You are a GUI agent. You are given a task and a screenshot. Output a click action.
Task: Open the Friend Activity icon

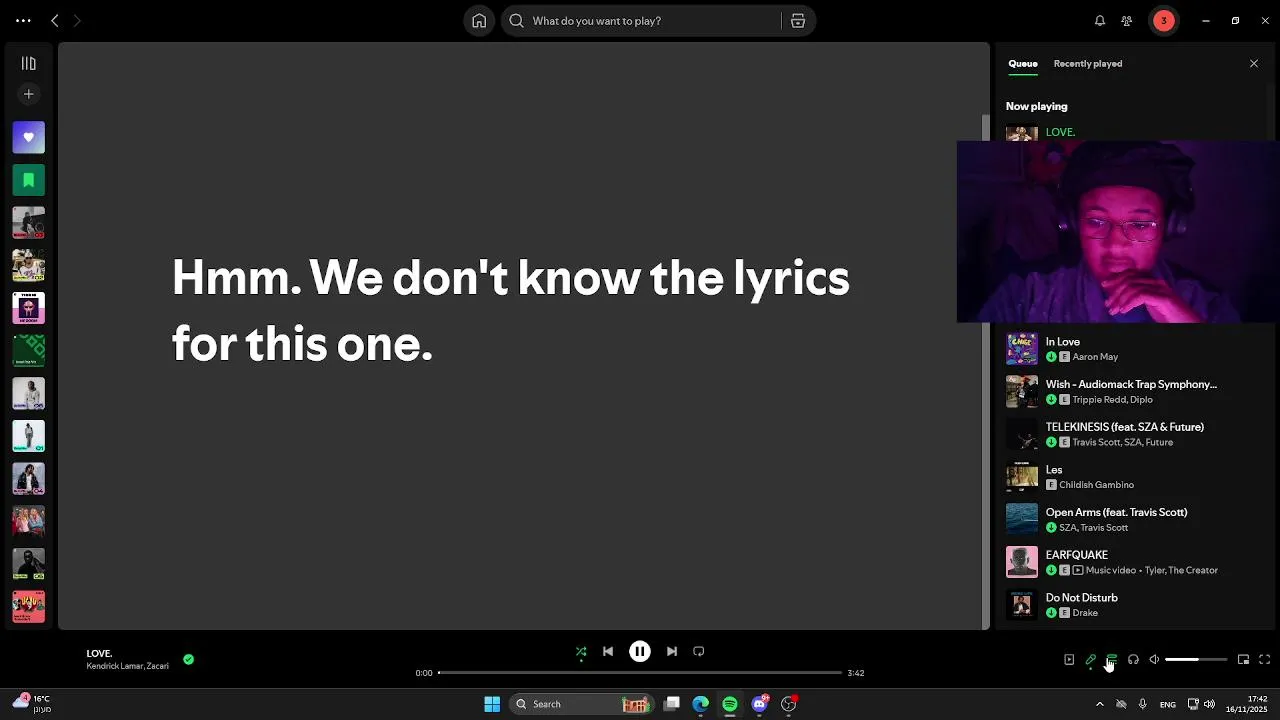tap(1127, 20)
